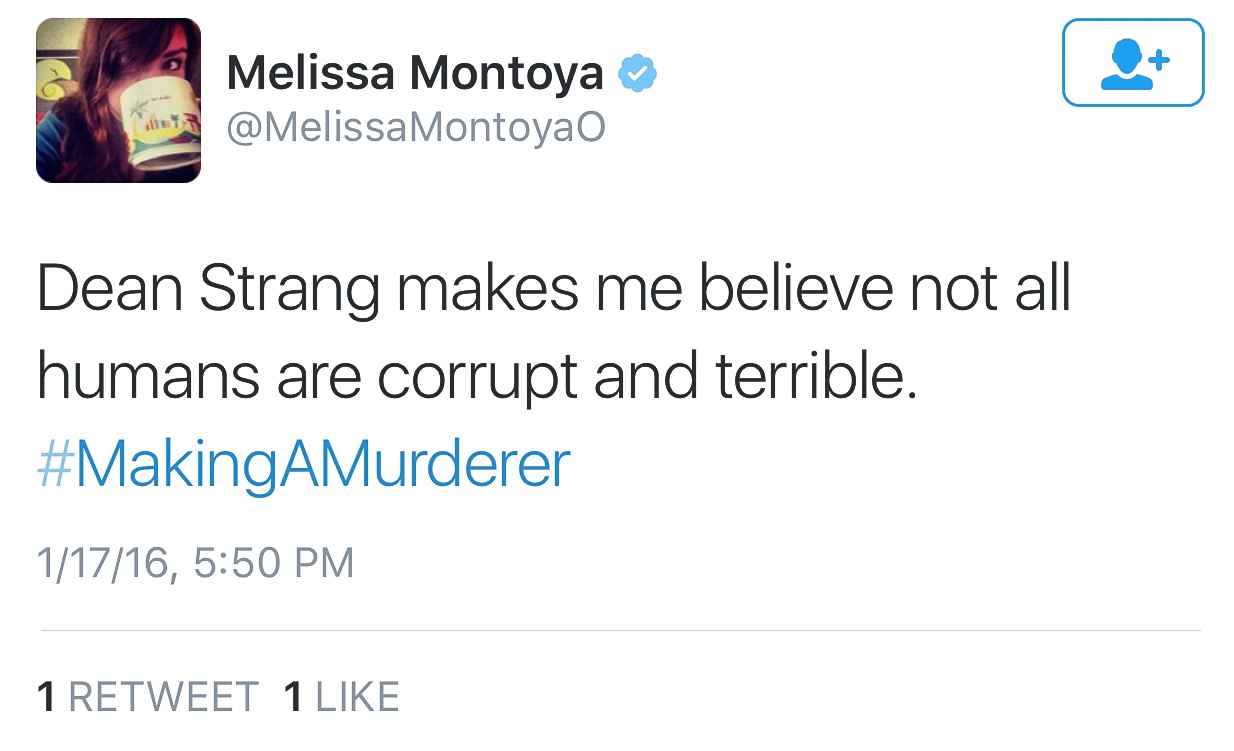Open Melissa Montoya's profile photo
This screenshot has width=1234, height=751.
pos(118,101)
